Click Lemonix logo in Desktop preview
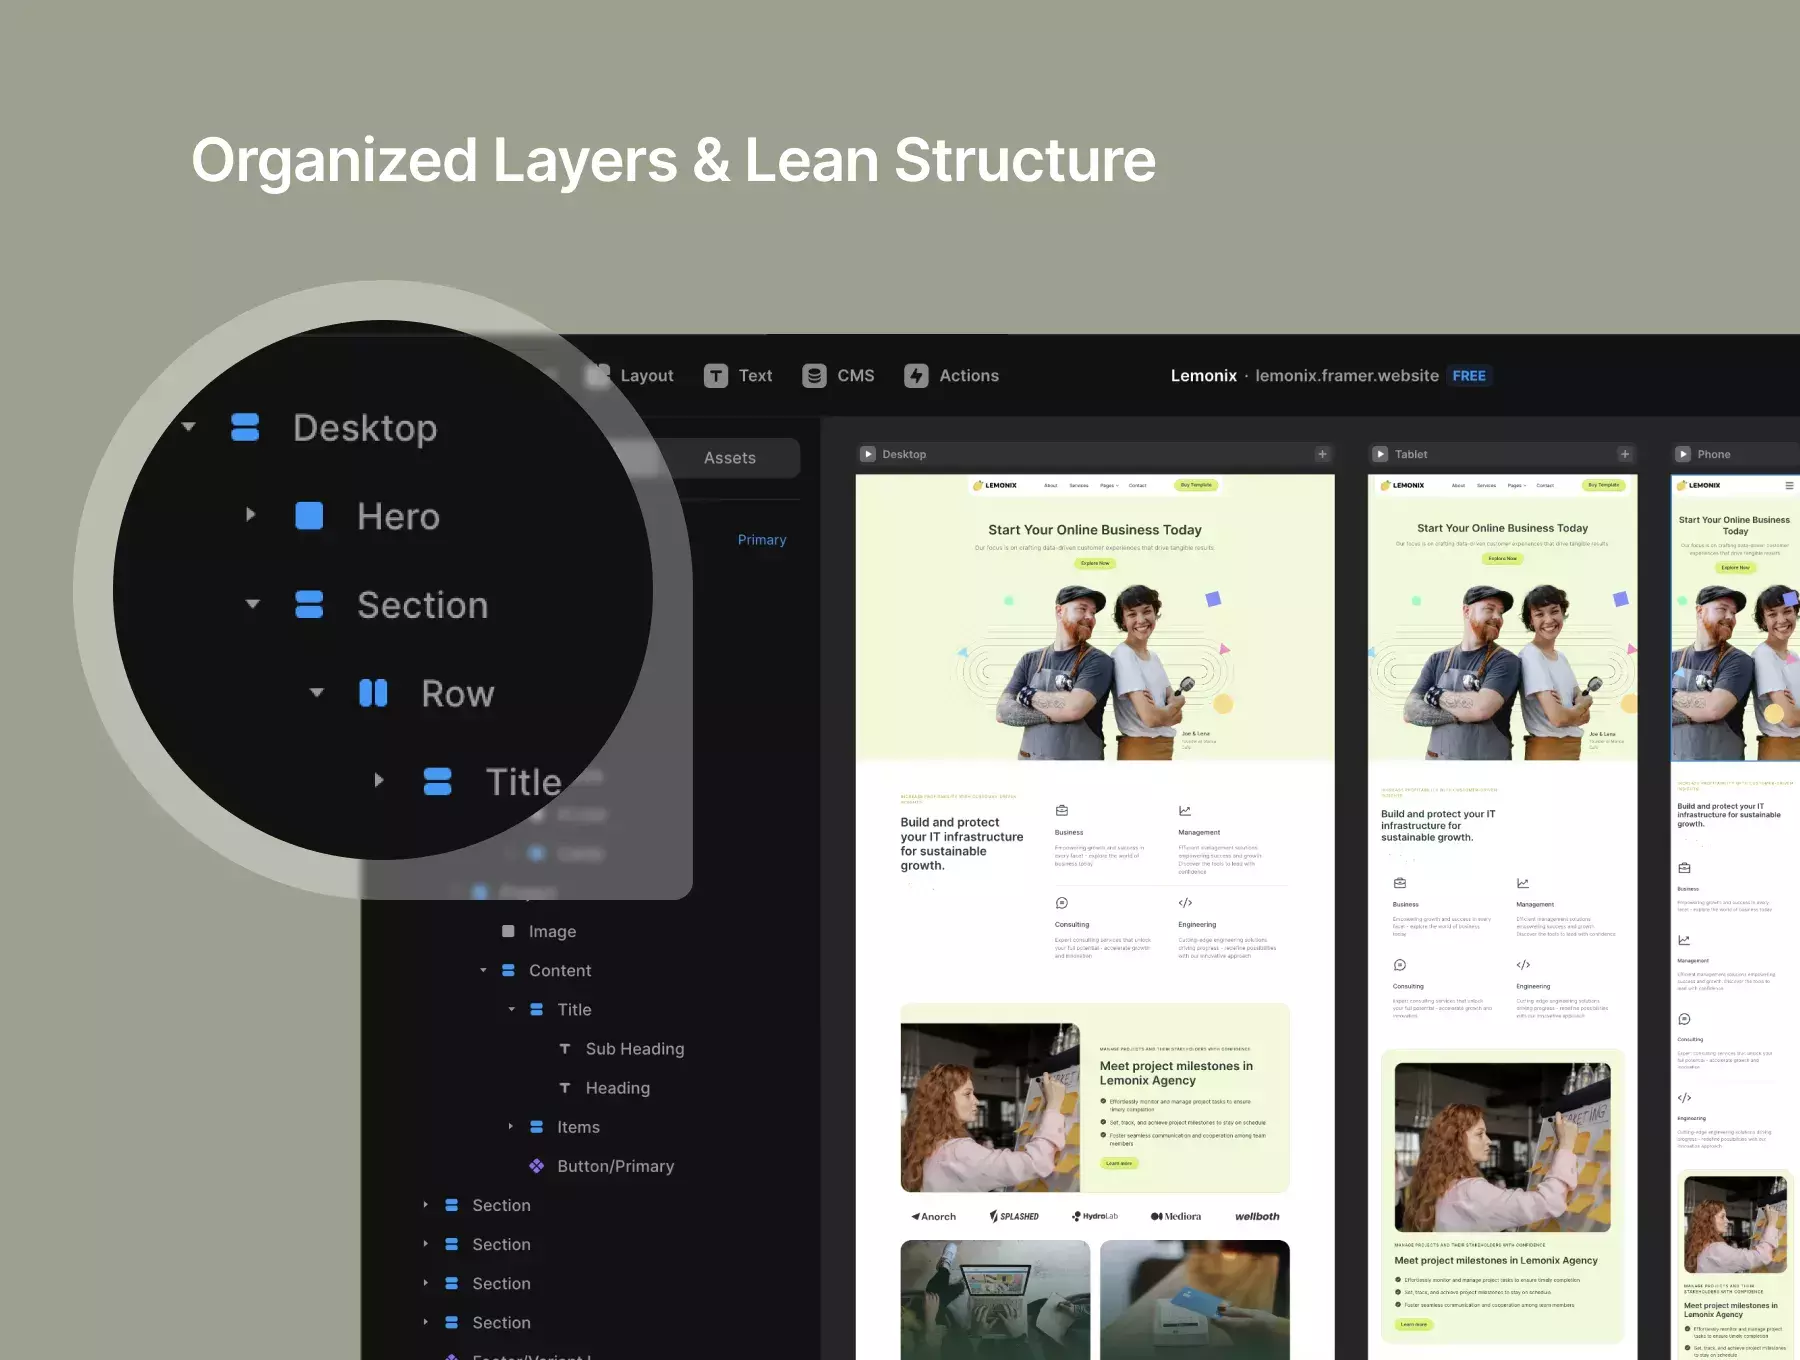Viewport: 1800px width, 1360px height. pos(995,485)
